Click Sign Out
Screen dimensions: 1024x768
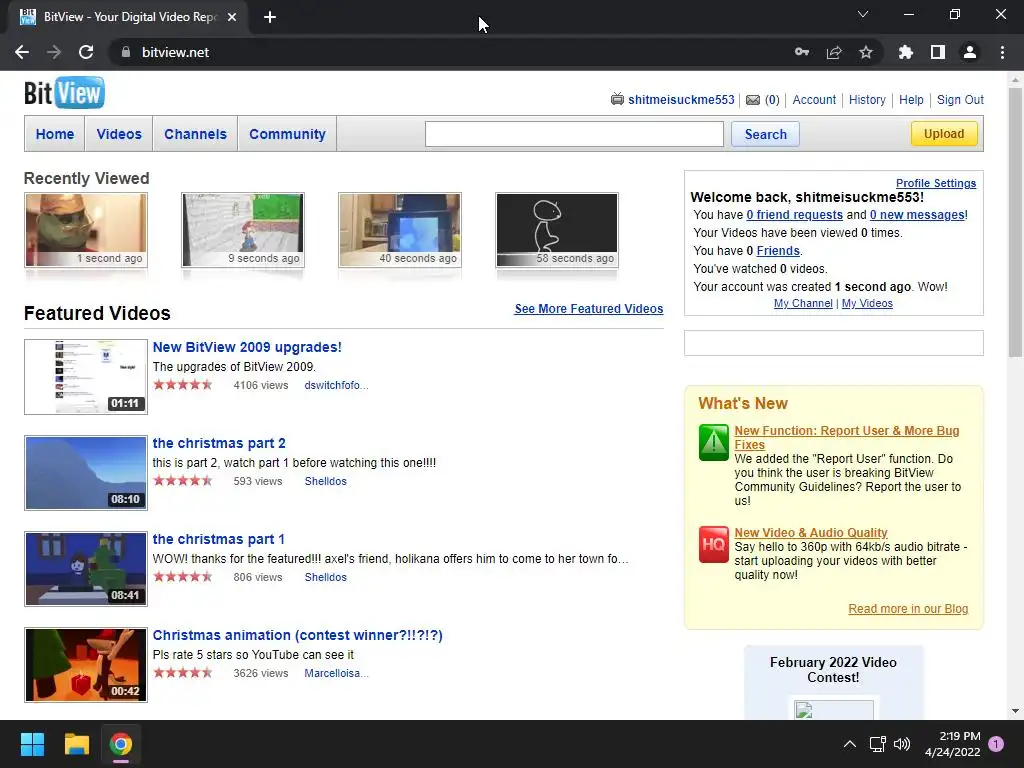tap(960, 100)
